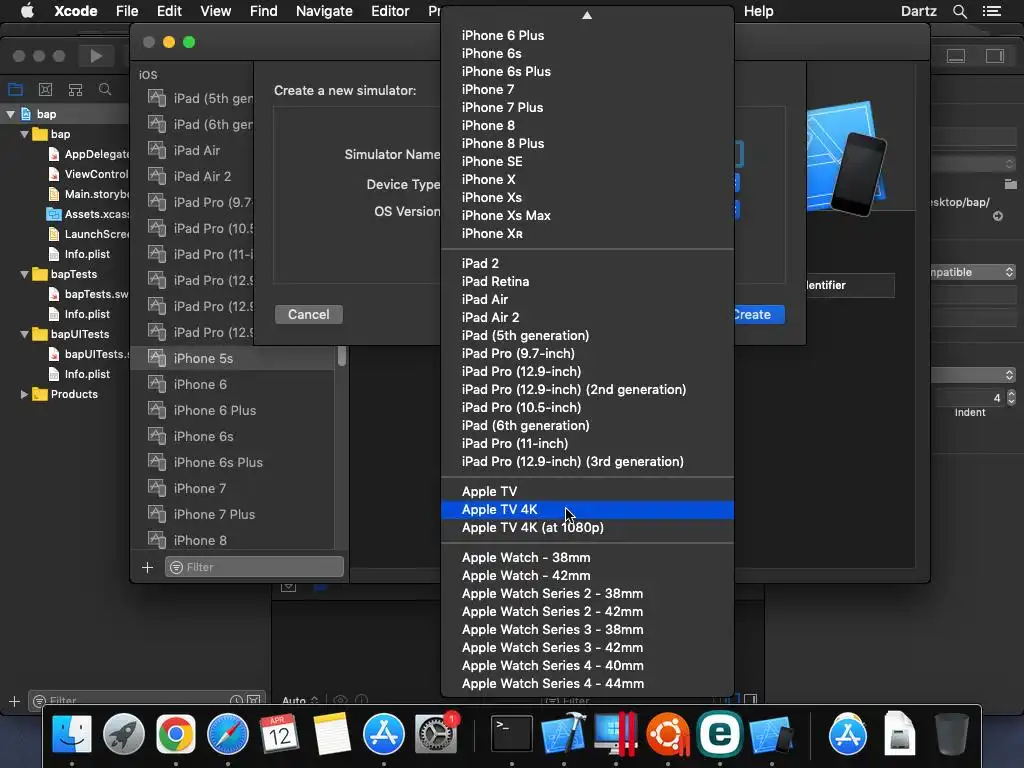Launch Launchpad rocket icon in Dock
Image resolution: width=1024 pixels, height=768 pixels.
pos(123,734)
